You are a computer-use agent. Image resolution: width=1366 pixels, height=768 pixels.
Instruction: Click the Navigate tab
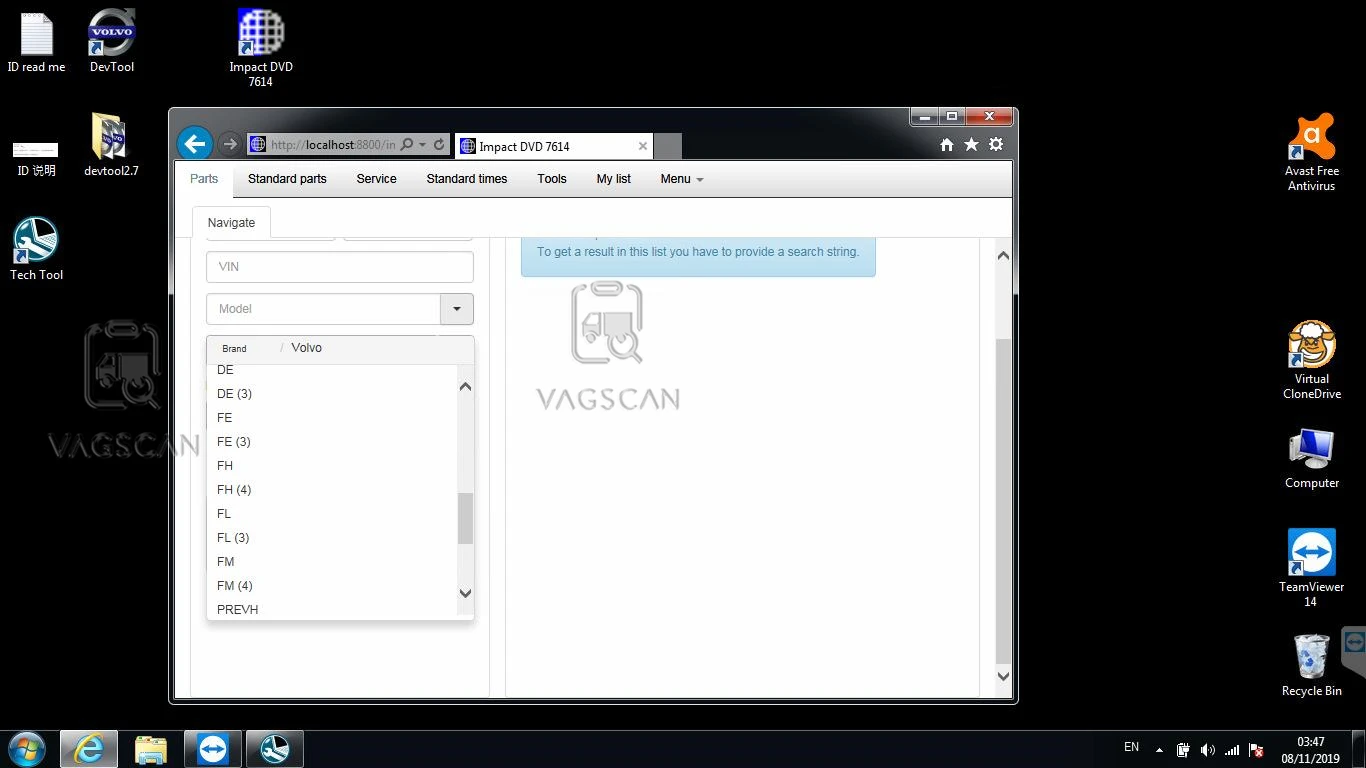click(x=231, y=223)
